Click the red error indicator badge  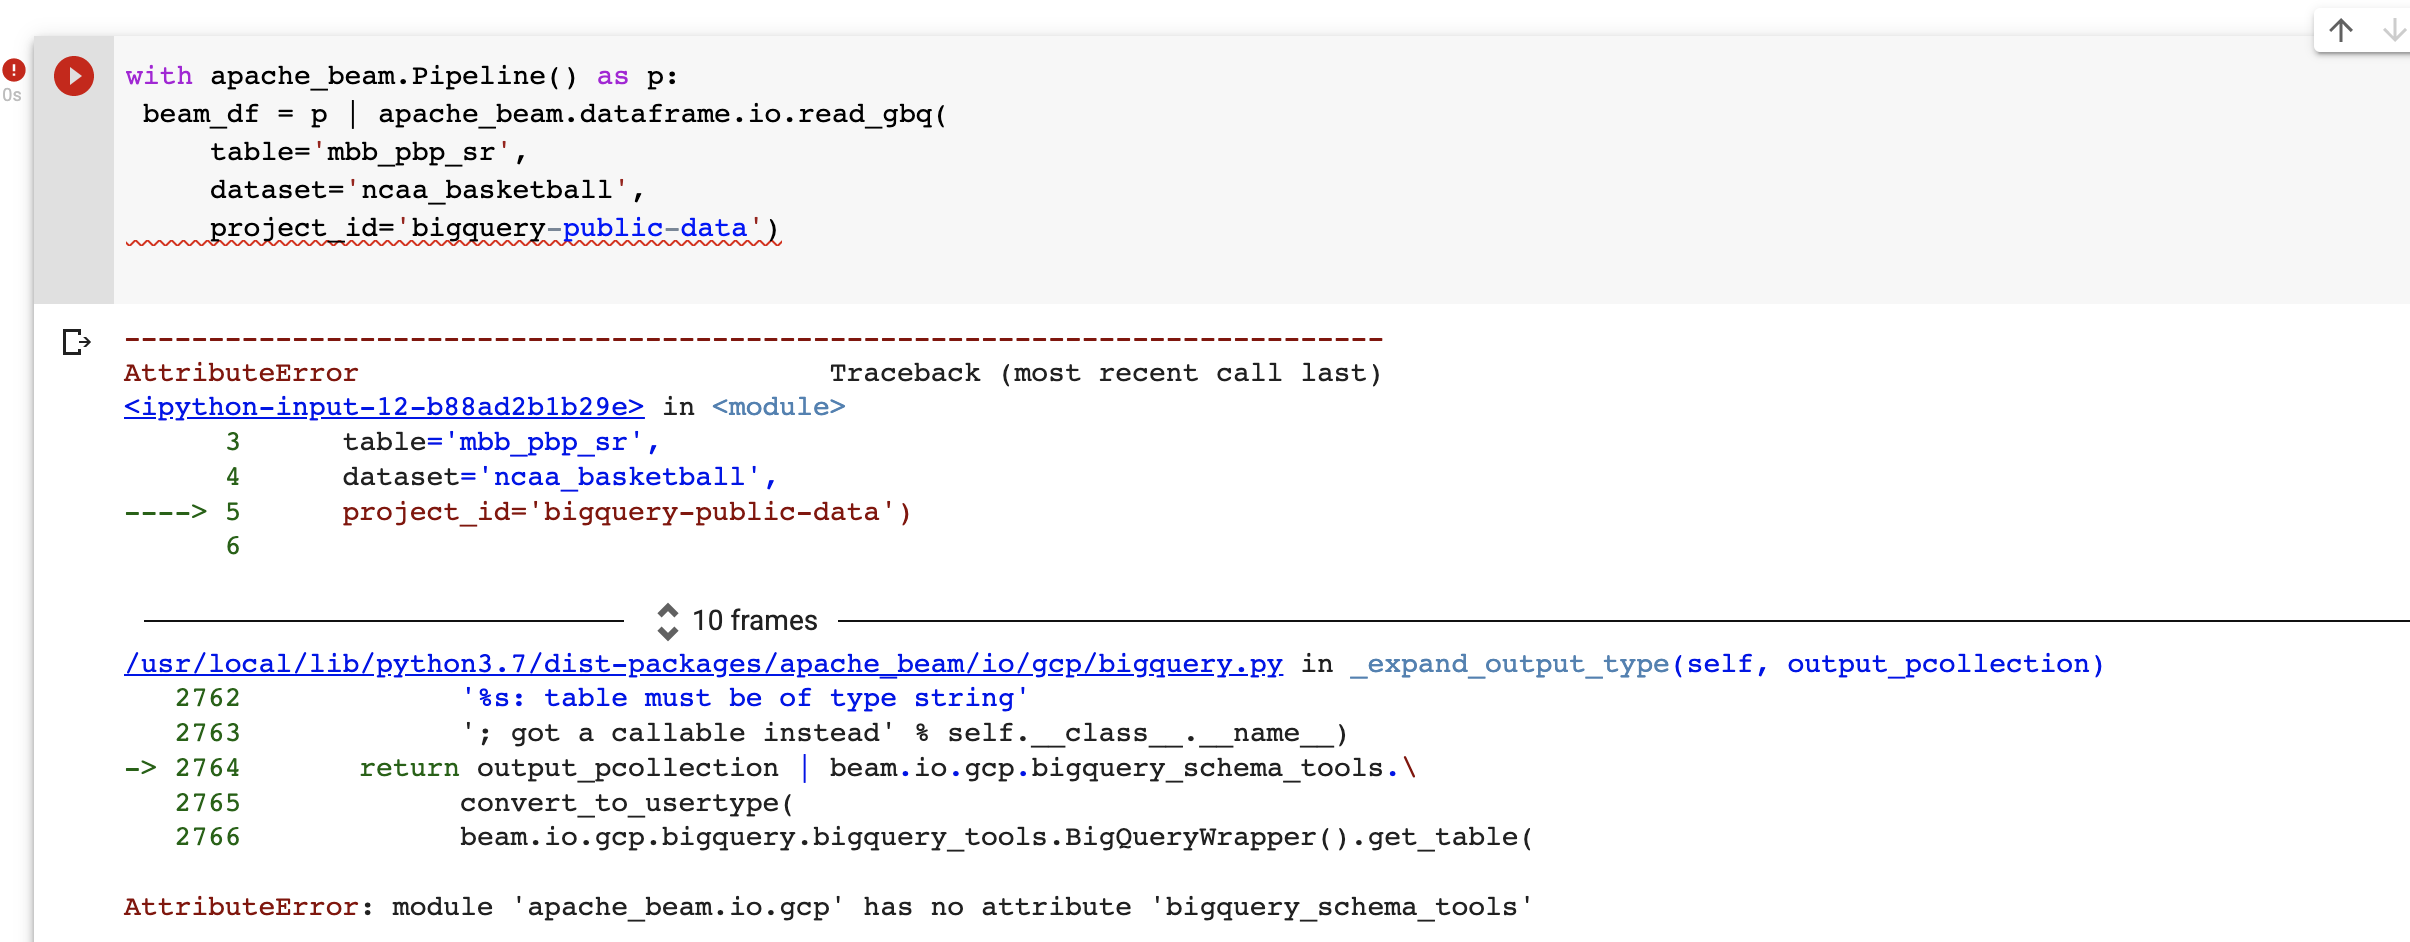tap(14, 70)
